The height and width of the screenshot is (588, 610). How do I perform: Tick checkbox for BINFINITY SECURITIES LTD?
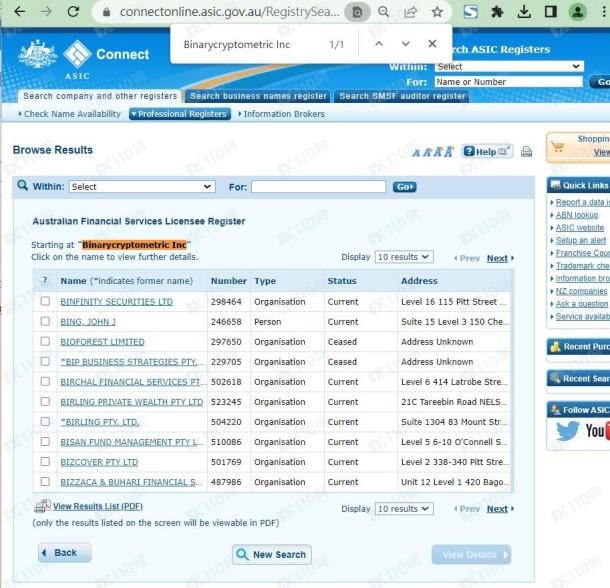45,301
